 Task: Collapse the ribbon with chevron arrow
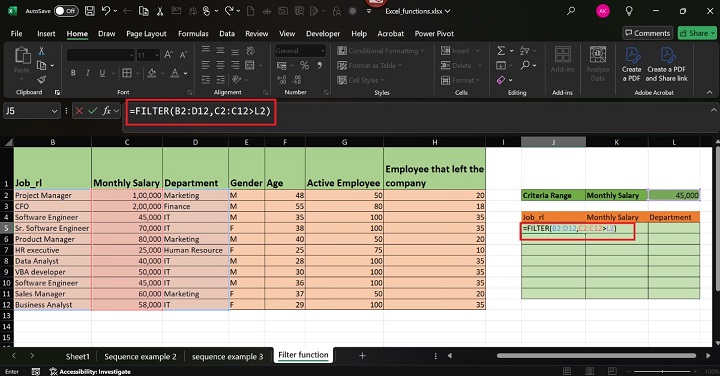pos(709,92)
